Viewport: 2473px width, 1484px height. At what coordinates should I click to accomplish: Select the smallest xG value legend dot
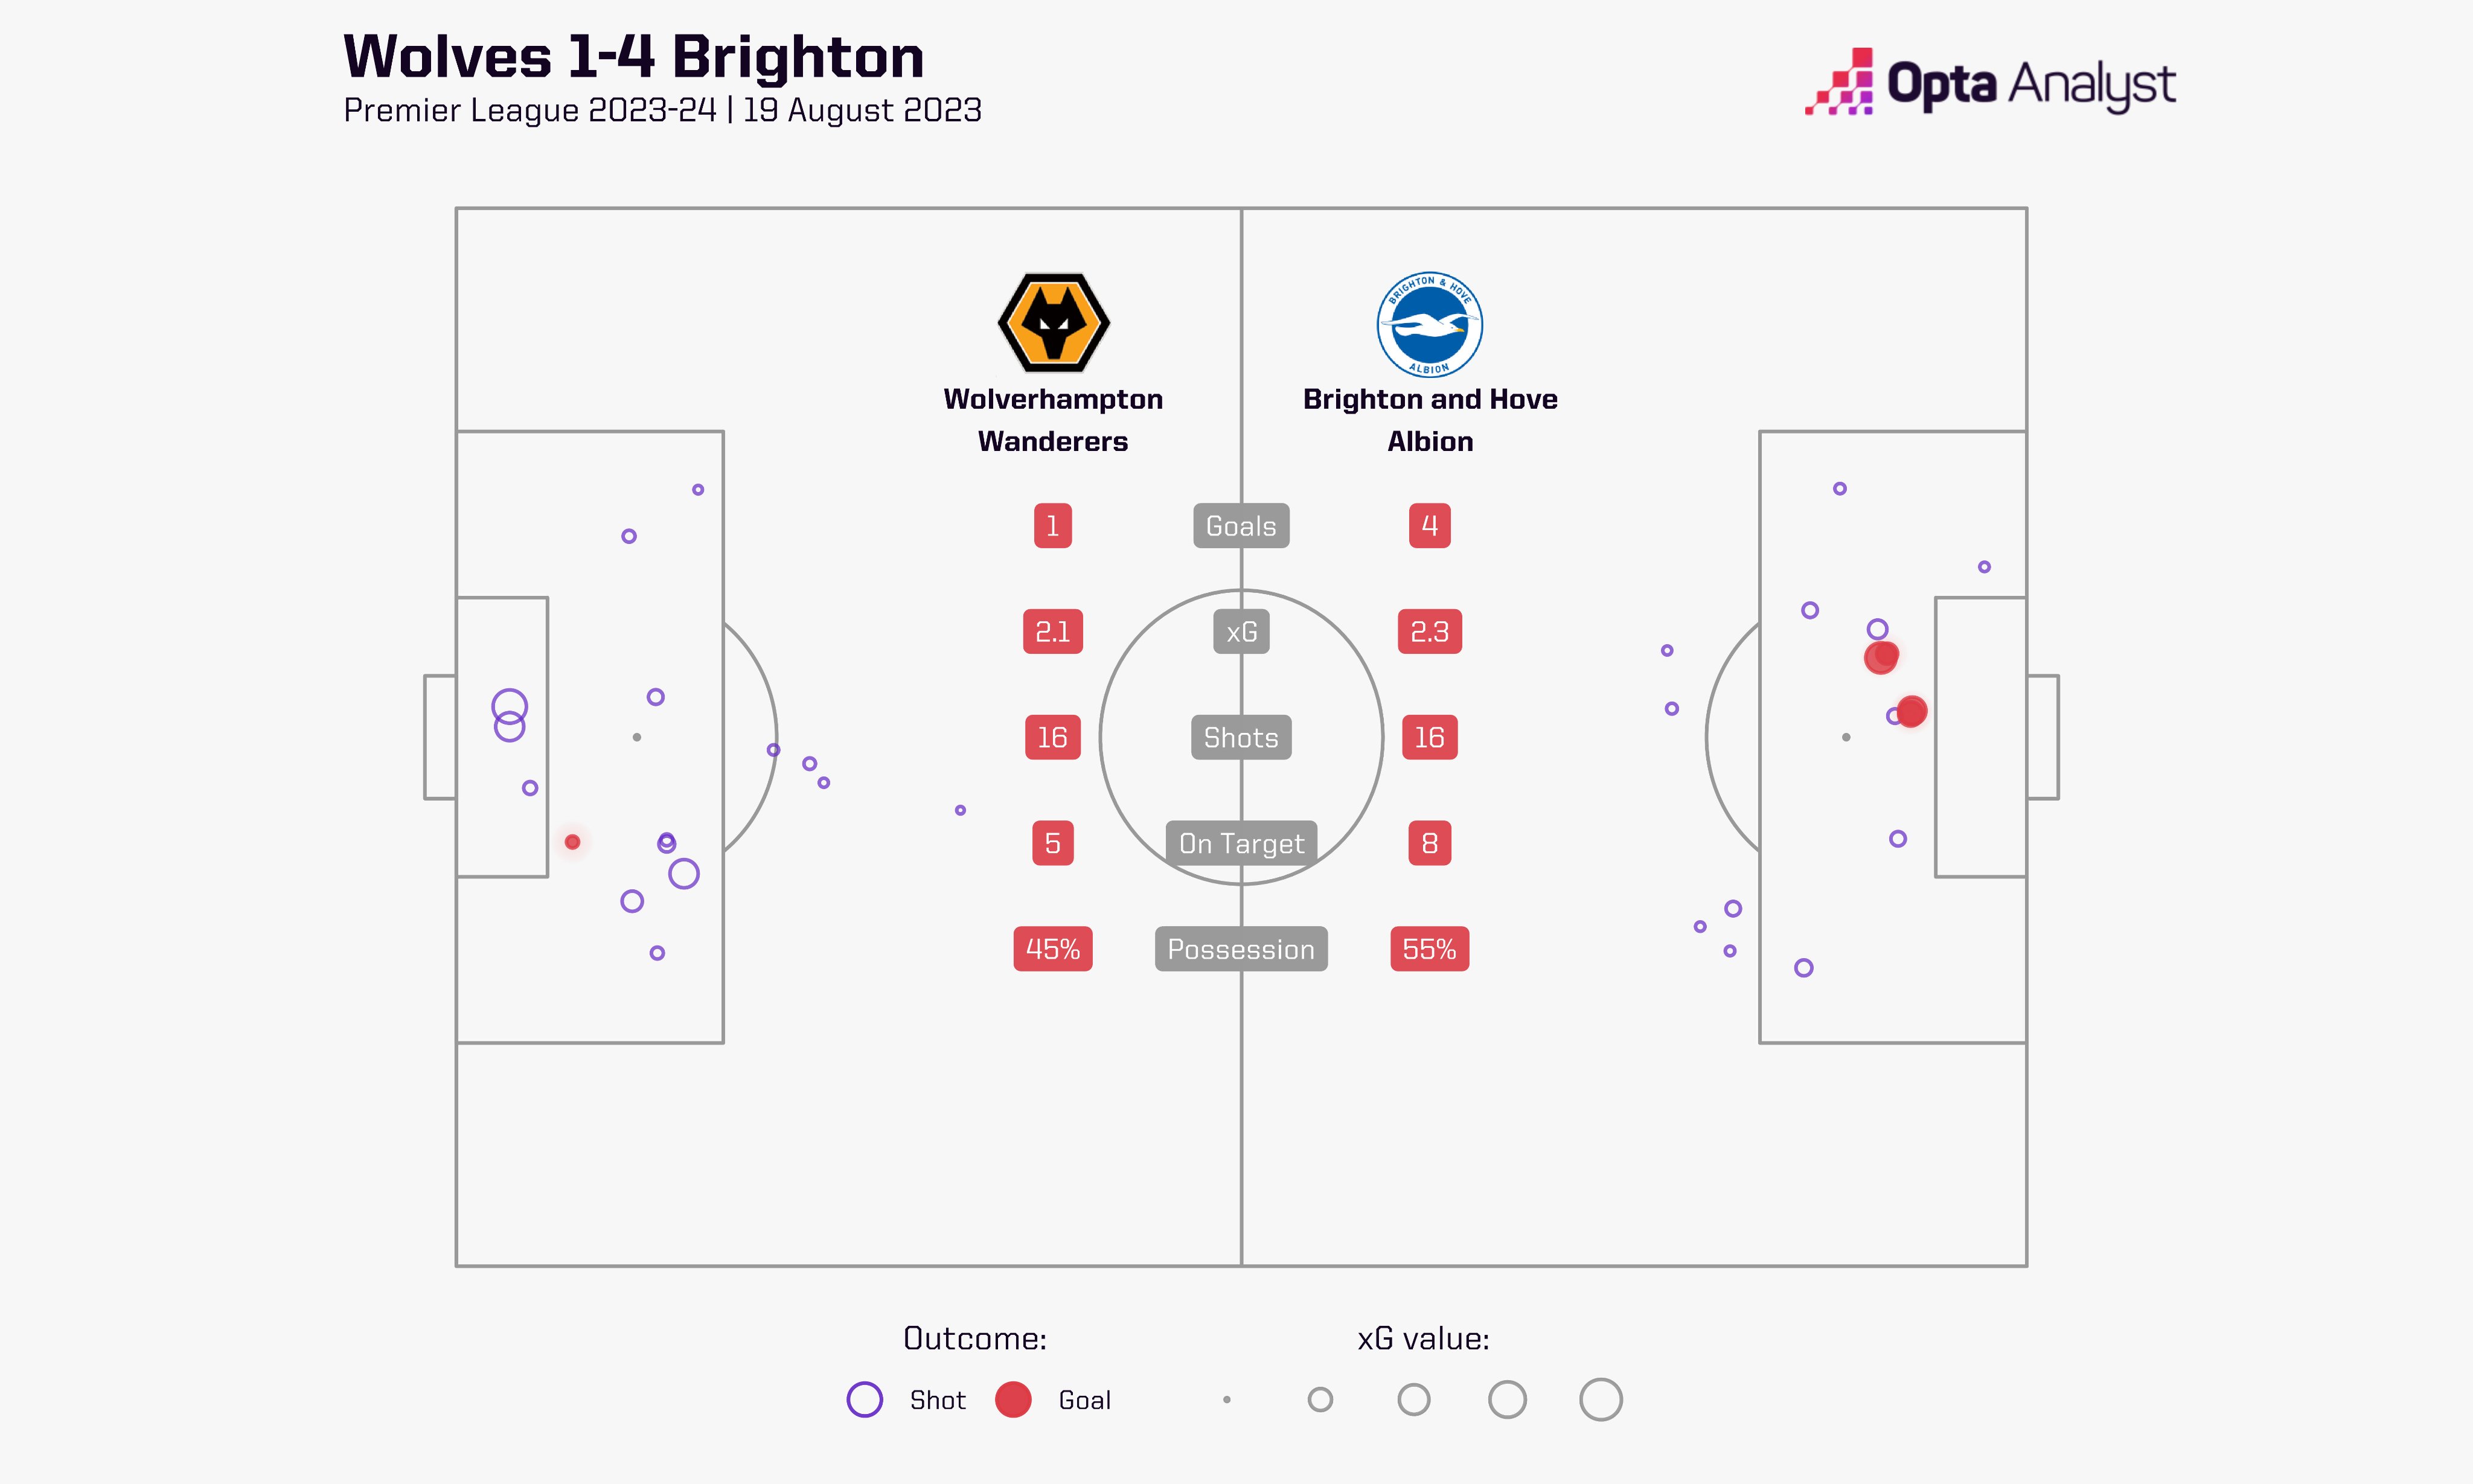click(1226, 1399)
